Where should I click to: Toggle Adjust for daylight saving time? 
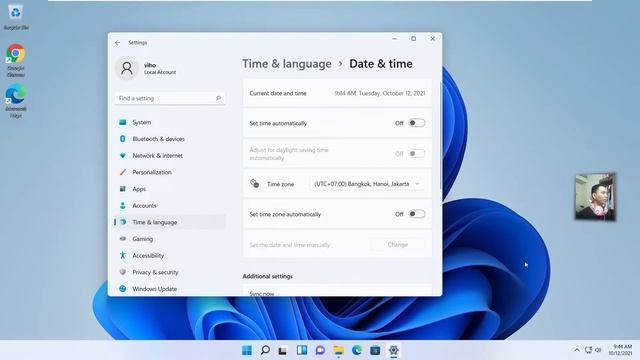click(417, 153)
